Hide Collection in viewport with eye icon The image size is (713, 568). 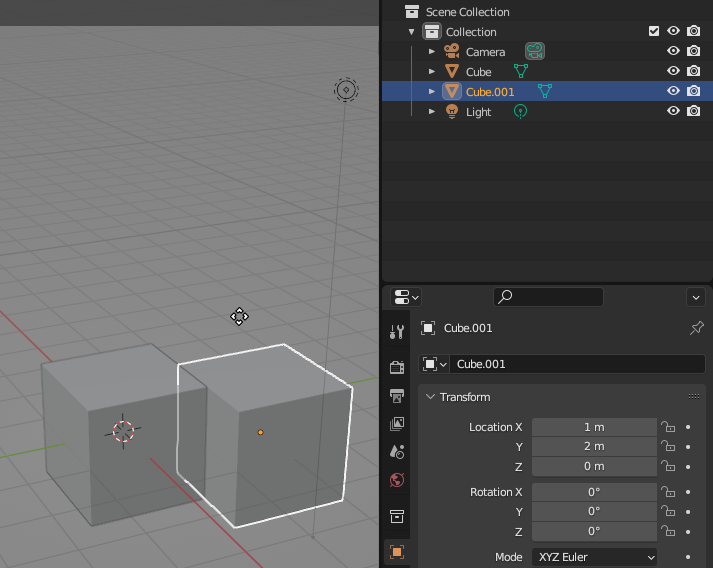(x=673, y=31)
